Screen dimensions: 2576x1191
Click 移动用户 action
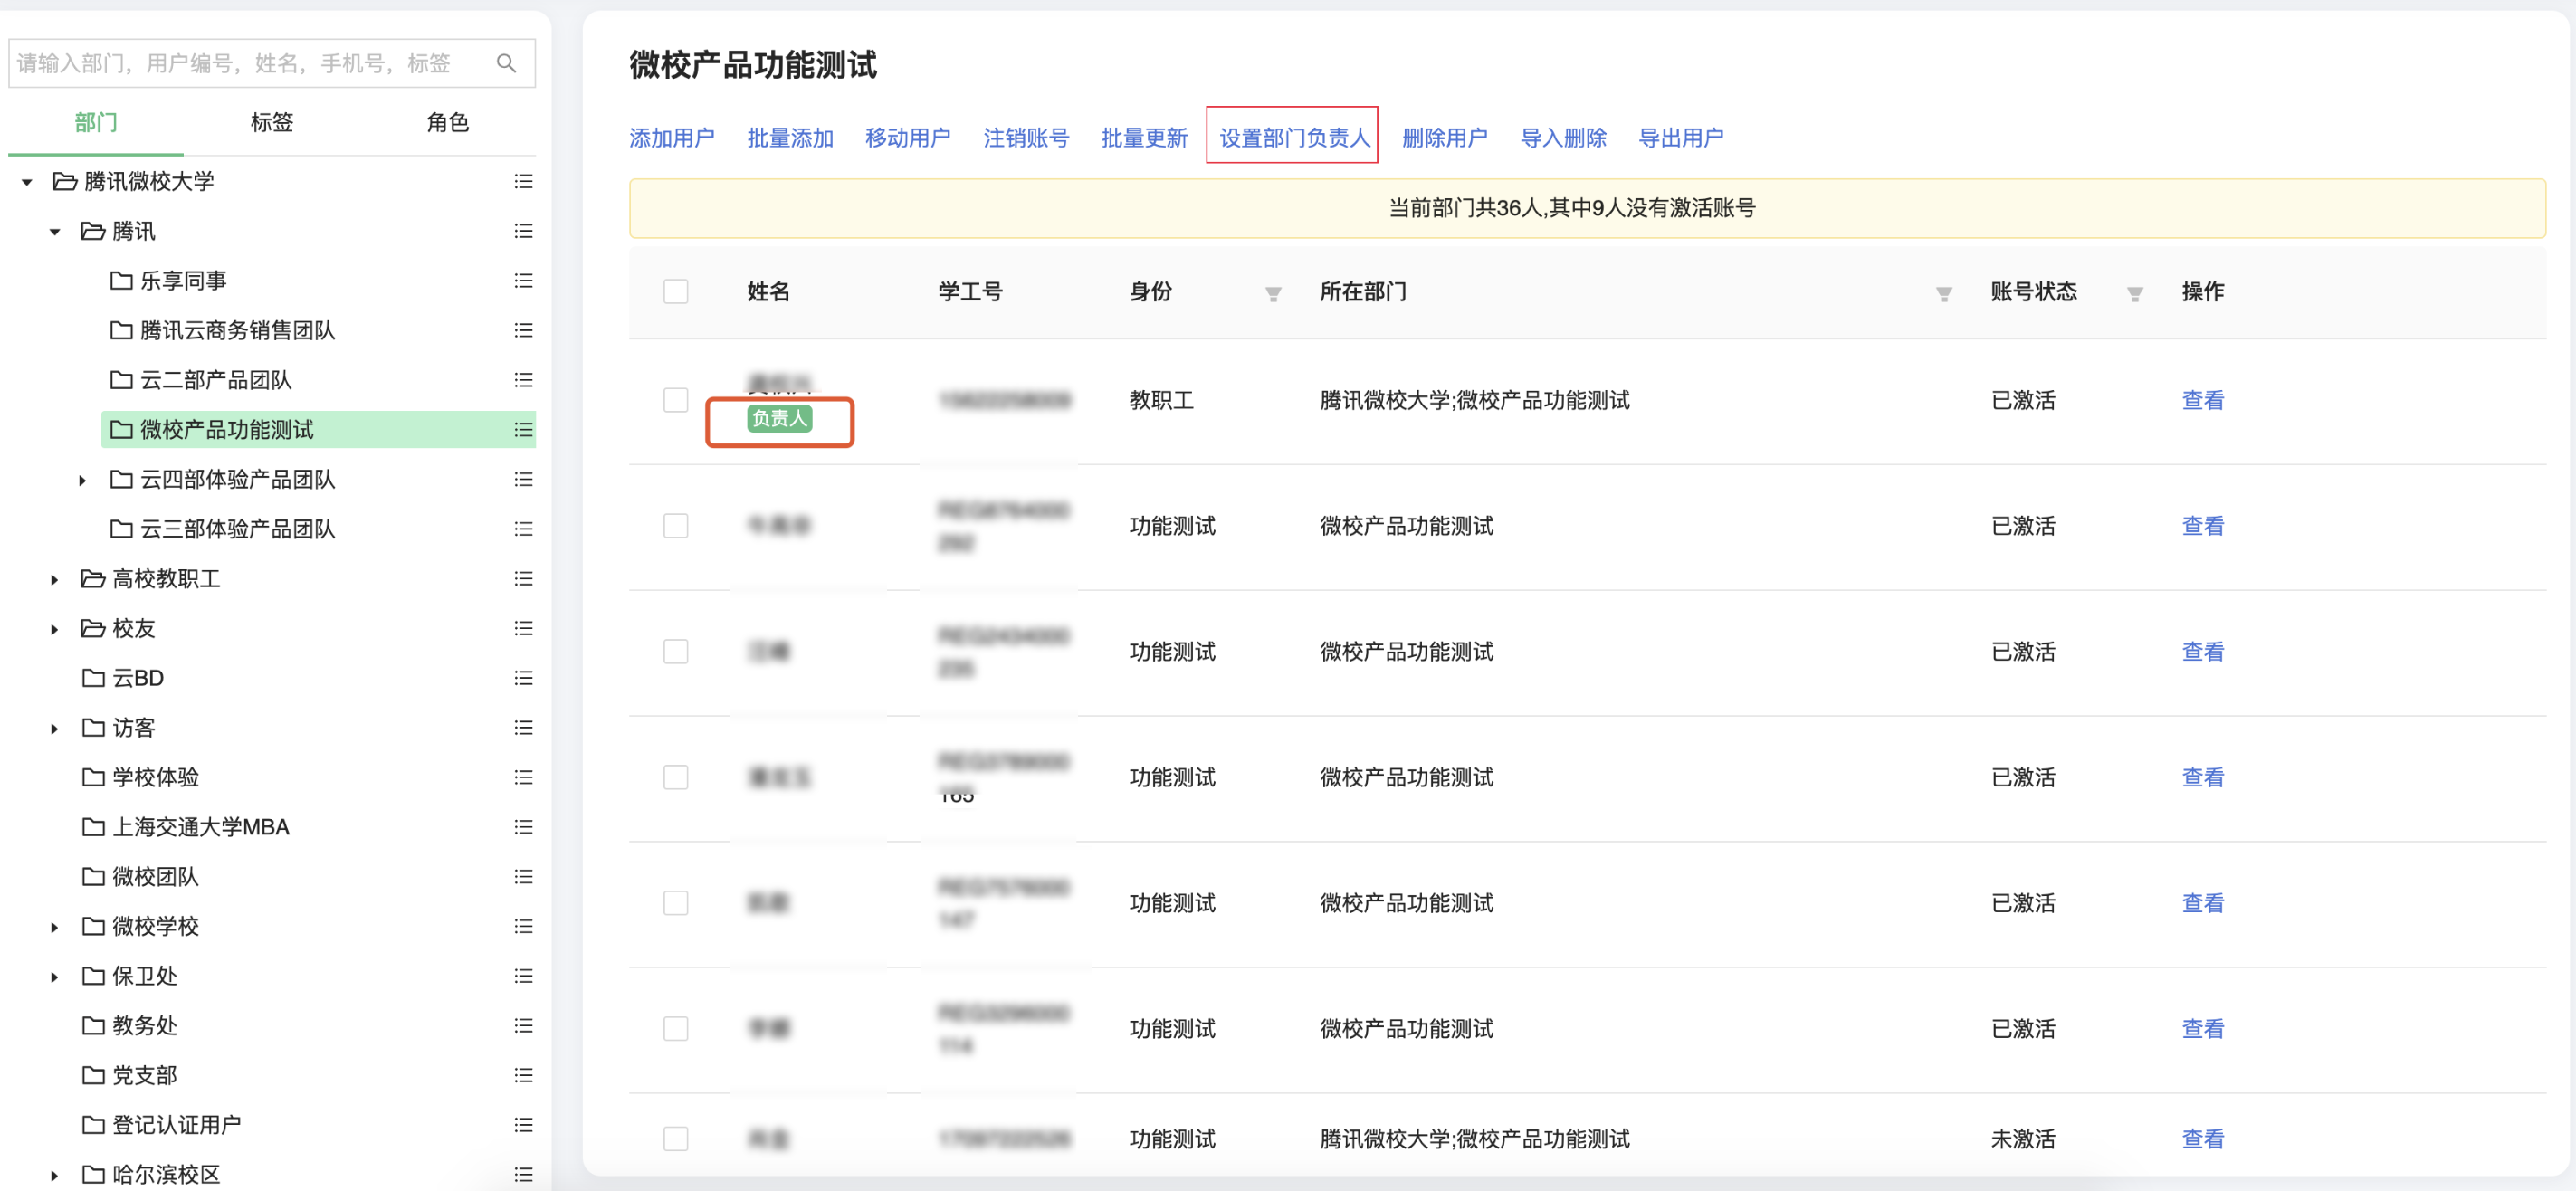point(908,138)
